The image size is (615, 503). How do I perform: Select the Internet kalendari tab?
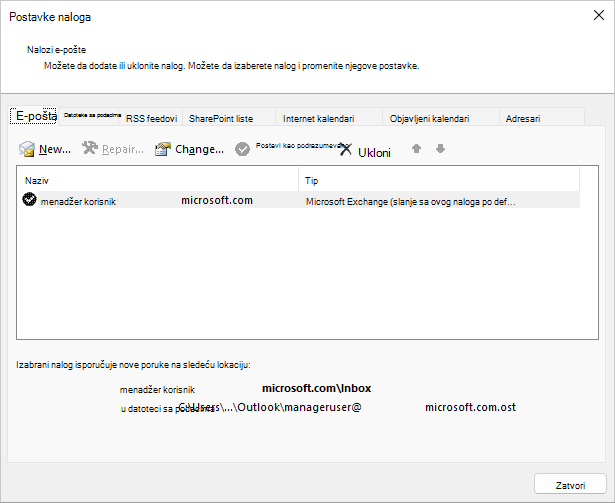[329, 118]
